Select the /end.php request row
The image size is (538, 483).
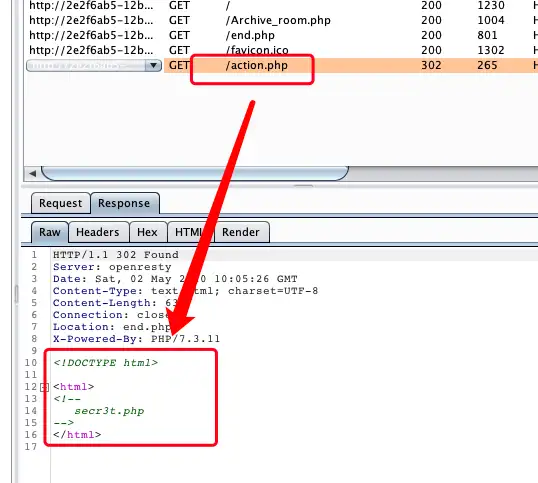[281, 35]
